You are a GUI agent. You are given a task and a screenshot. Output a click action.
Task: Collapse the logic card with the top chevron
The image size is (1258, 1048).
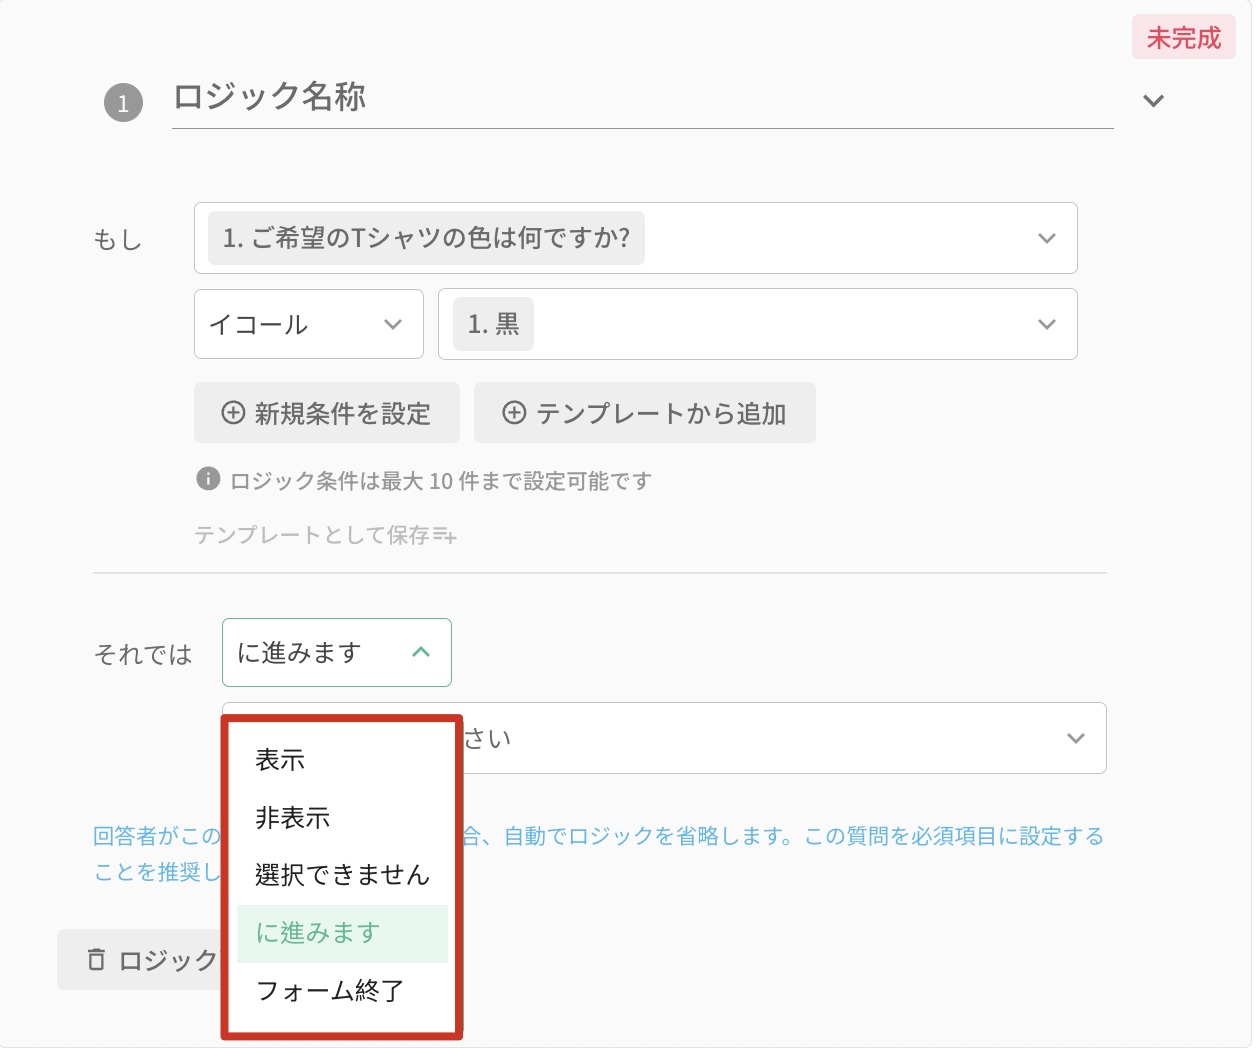[x=1153, y=101]
